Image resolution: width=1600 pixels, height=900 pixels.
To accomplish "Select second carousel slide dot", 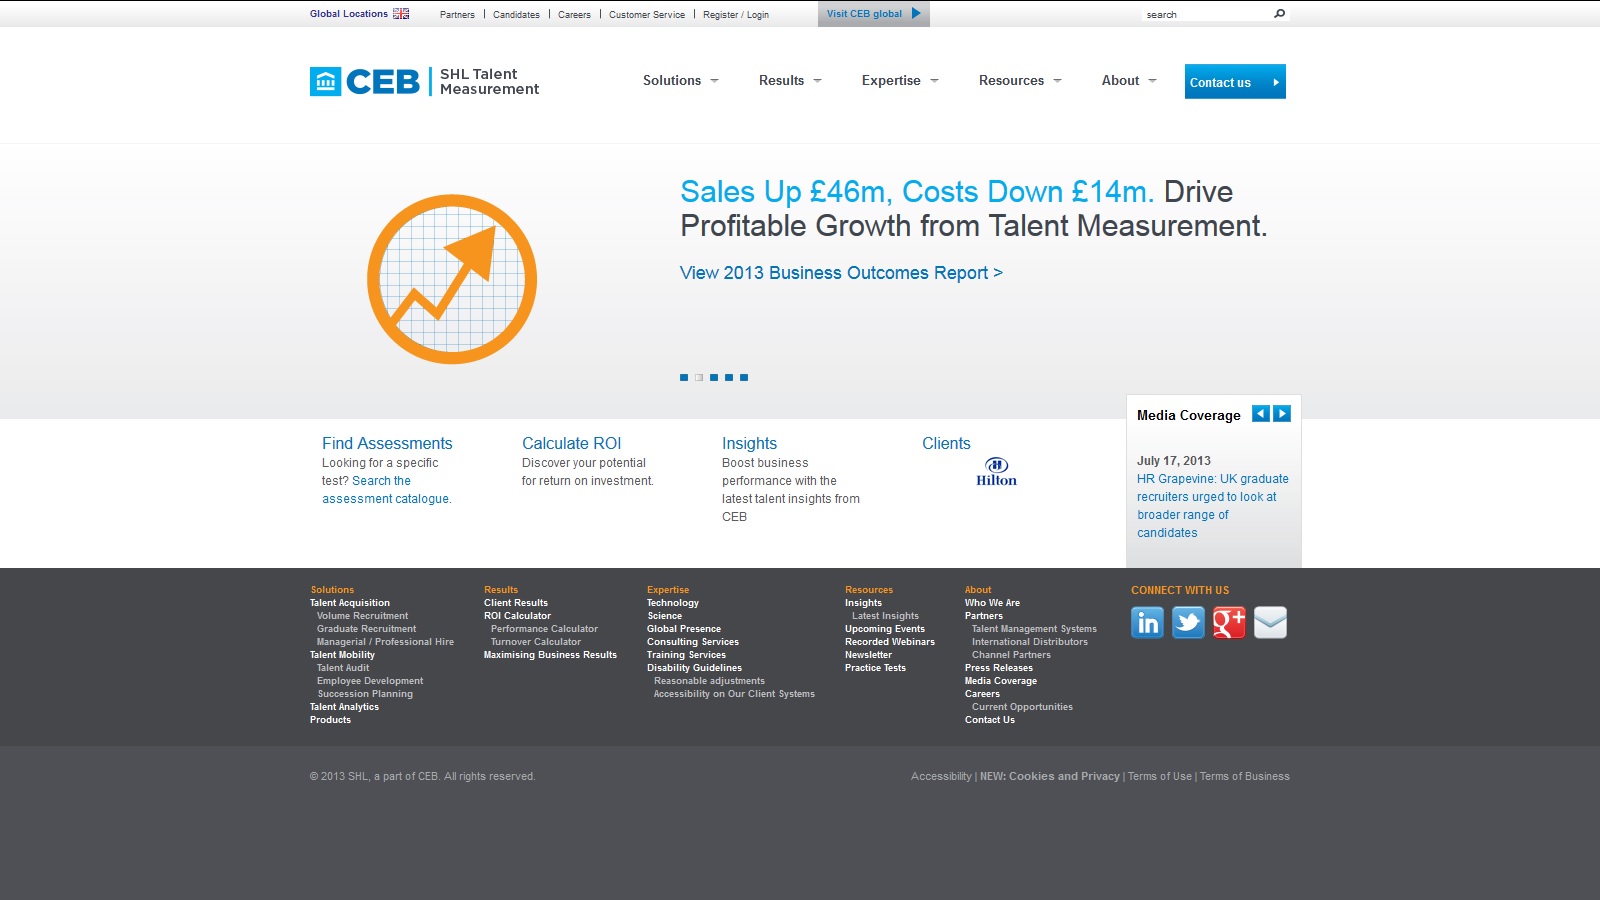I will [x=699, y=378].
